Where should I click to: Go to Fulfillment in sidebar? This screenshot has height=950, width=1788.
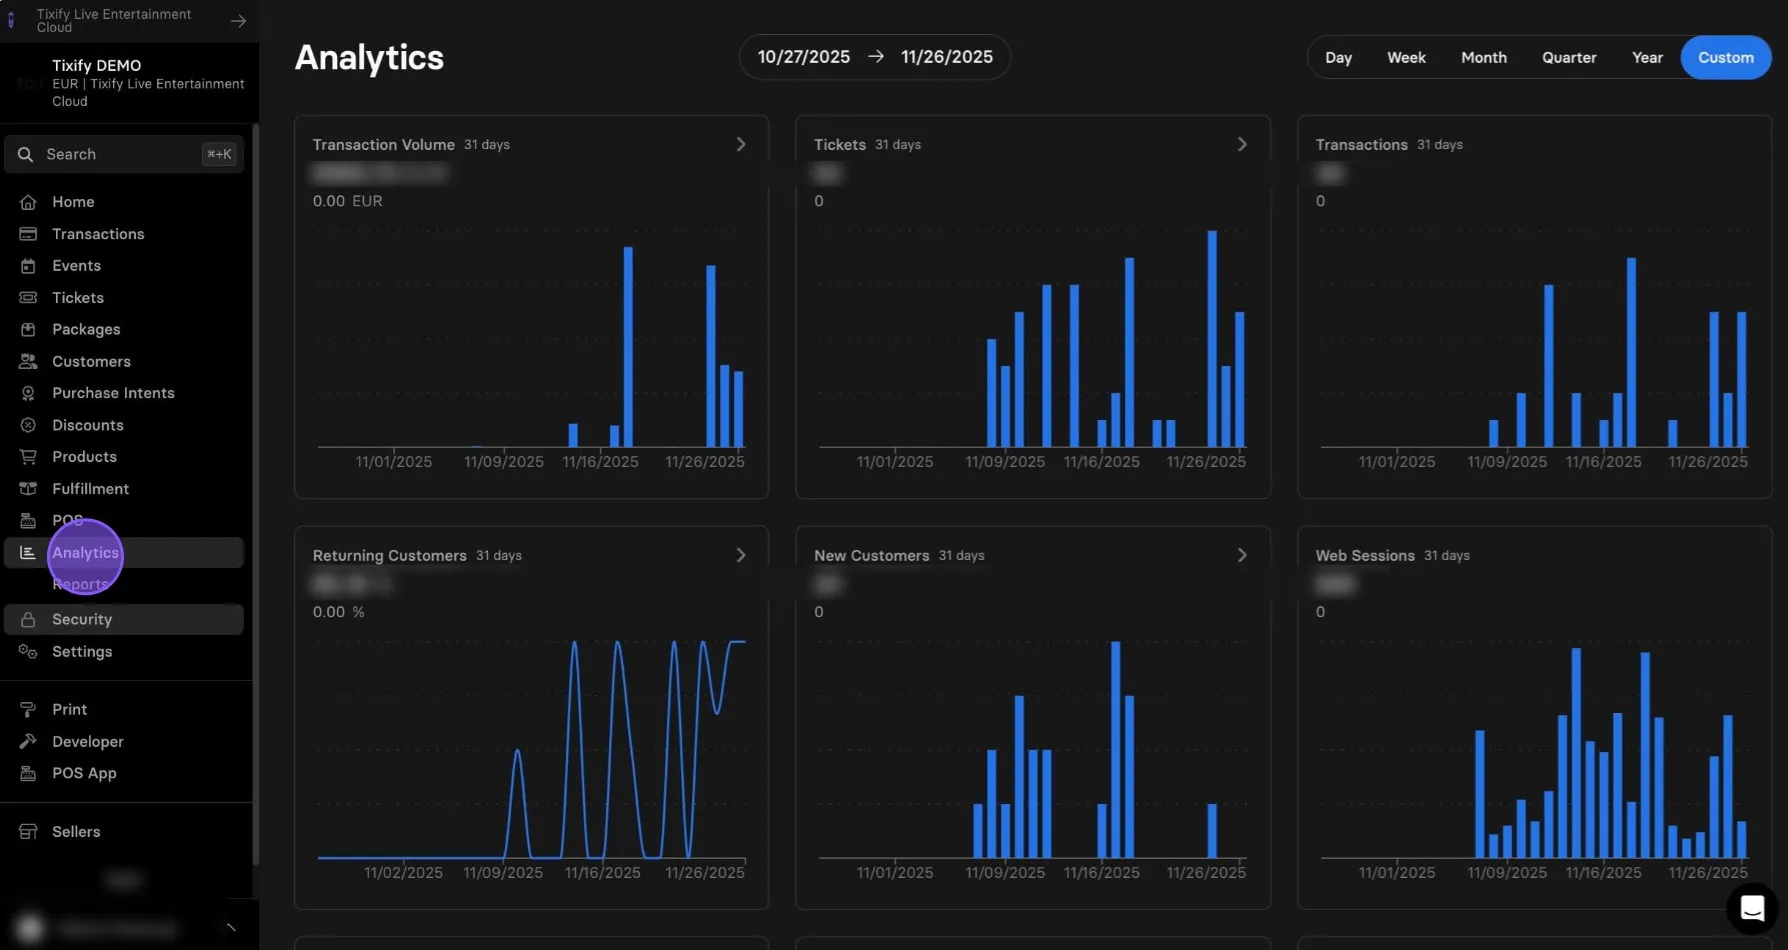(90, 489)
